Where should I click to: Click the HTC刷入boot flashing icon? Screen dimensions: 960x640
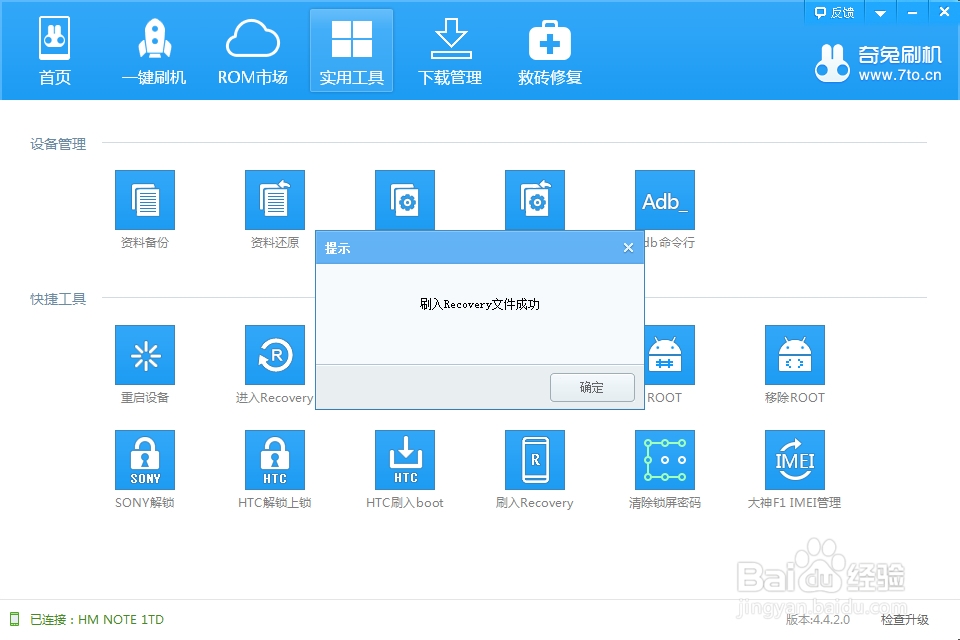[x=405, y=460]
